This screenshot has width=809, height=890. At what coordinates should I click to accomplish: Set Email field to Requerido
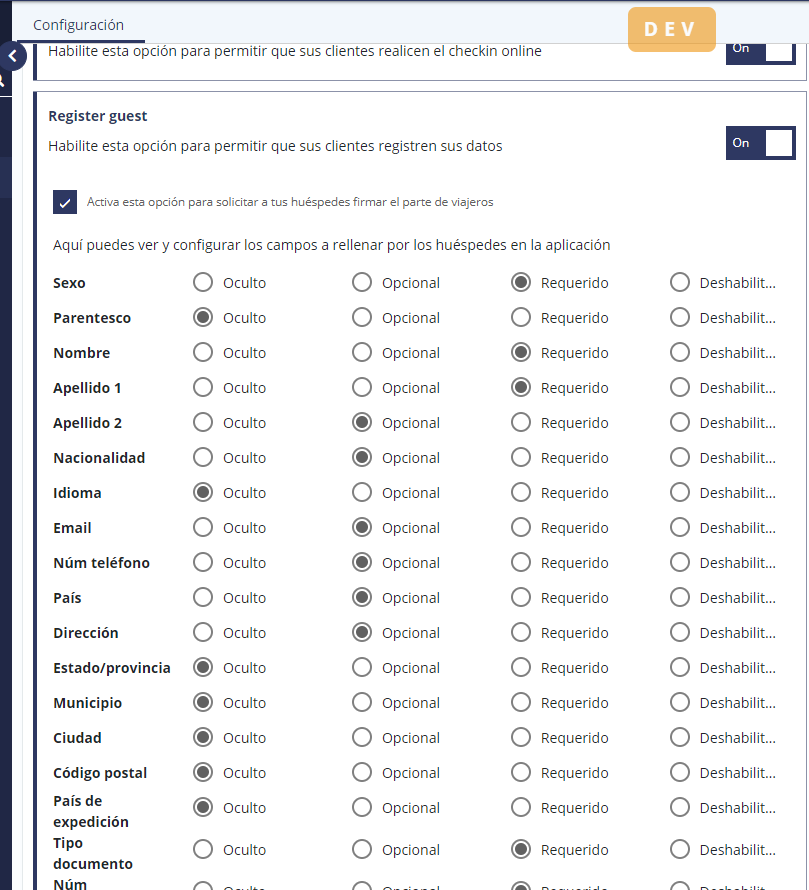pyautogui.click(x=521, y=528)
